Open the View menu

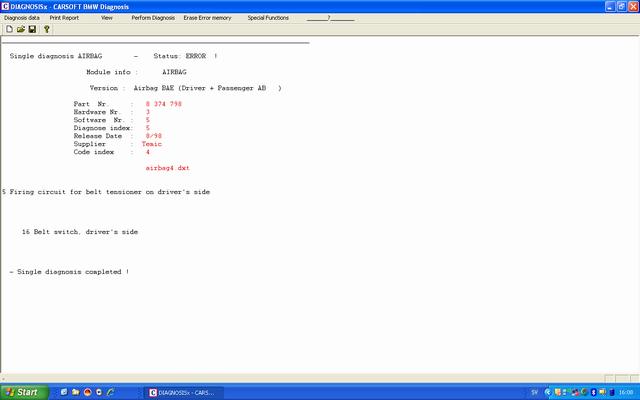pos(107,18)
